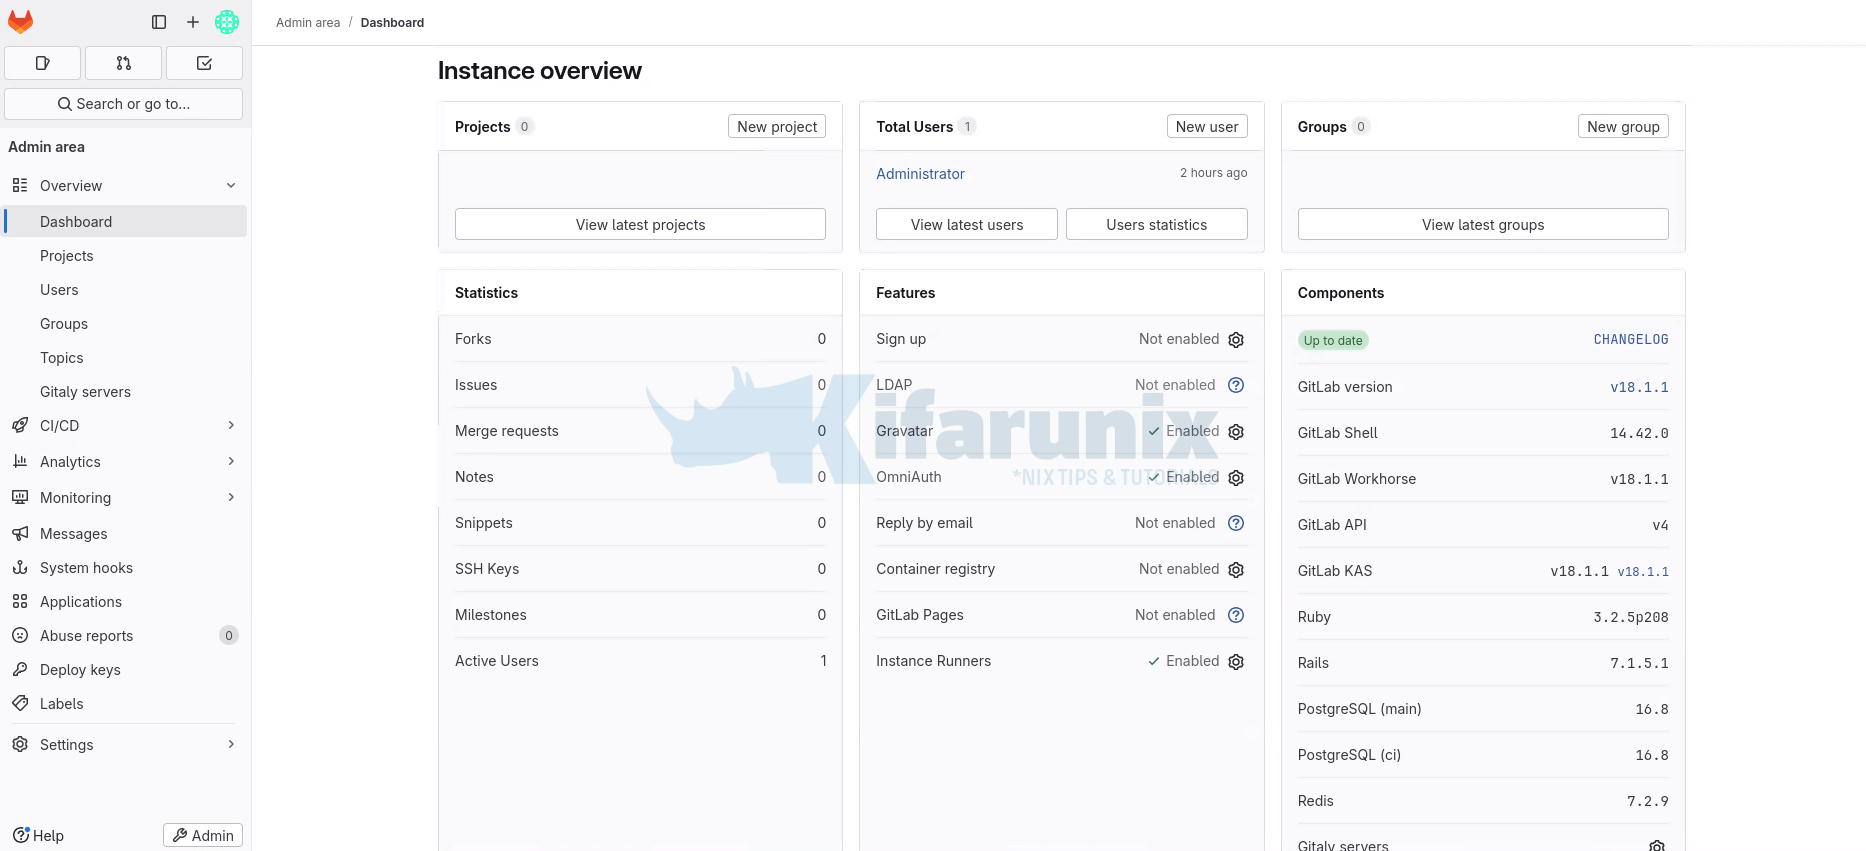The width and height of the screenshot is (1866, 851).
Task: Open assigned issues shortcut icon
Action: coord(43,63)
